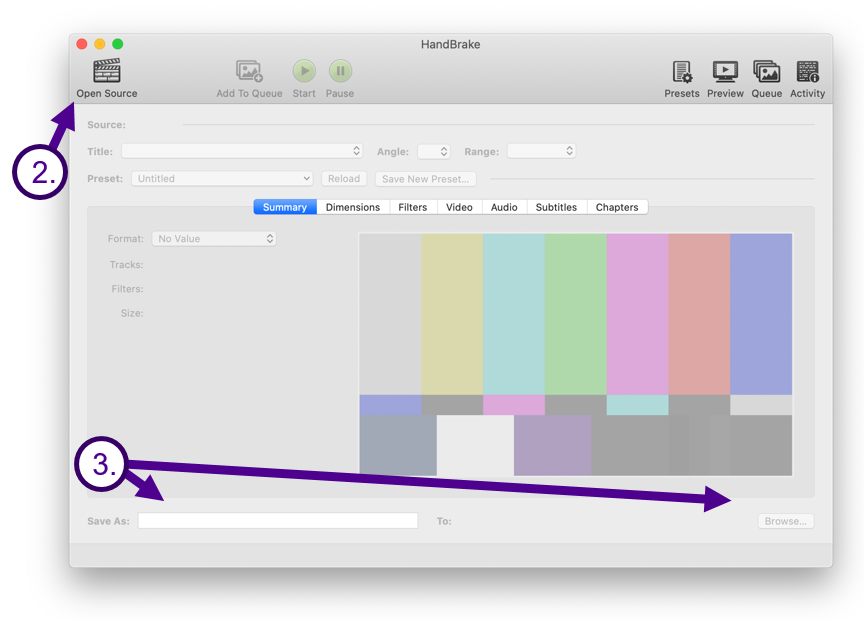
Task: Expand the Title dropdown
Action: pyautogui.click(x=242, y=151)
